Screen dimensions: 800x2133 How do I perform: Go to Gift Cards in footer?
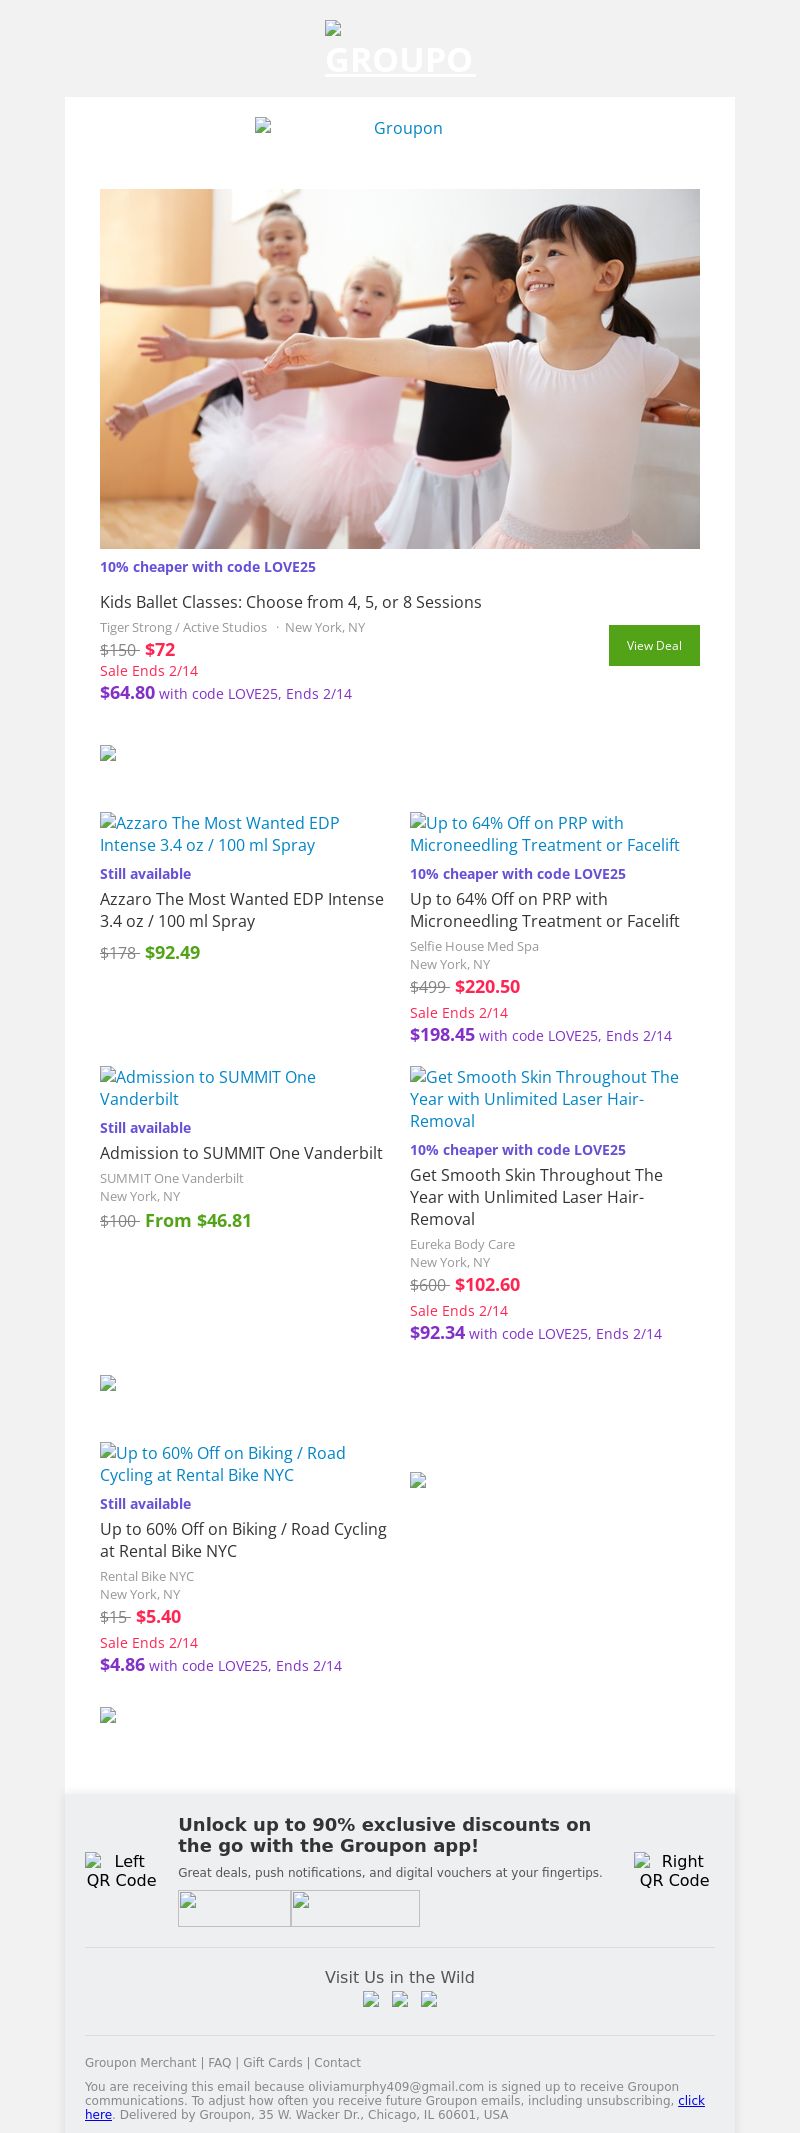(272, 2062)
